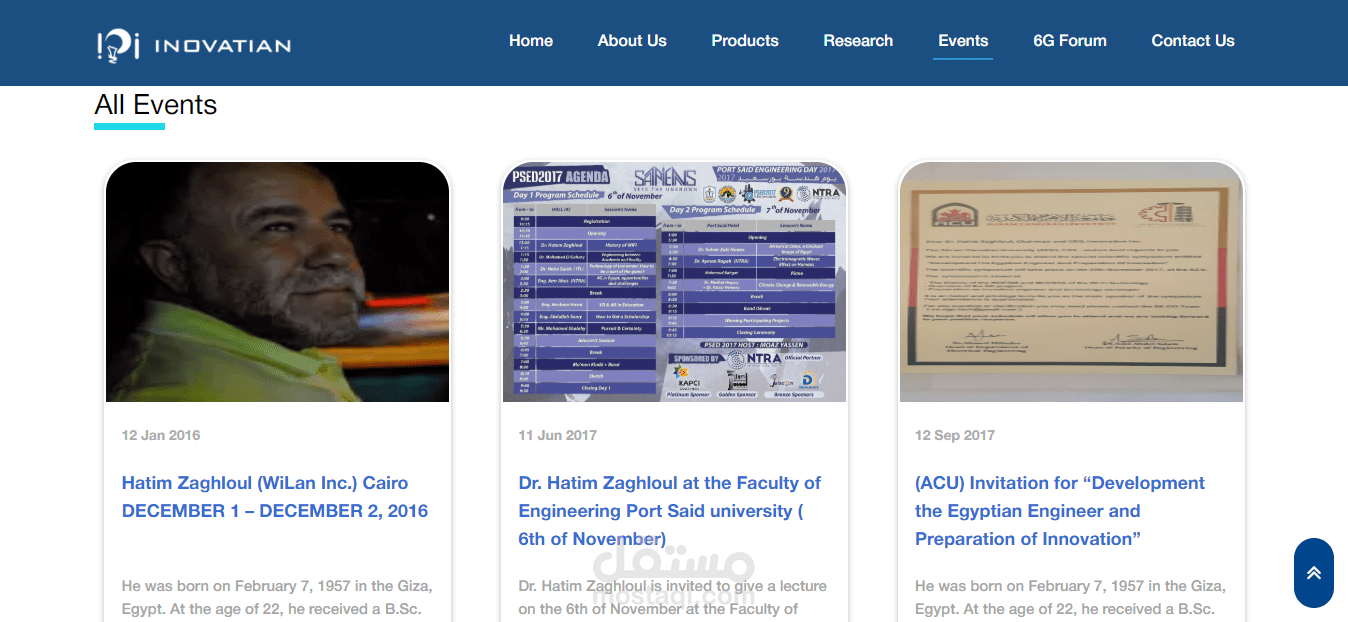
Task: Open the Hatim Zaghloul portrait thumbnail
Action: [x=278, y=282]
